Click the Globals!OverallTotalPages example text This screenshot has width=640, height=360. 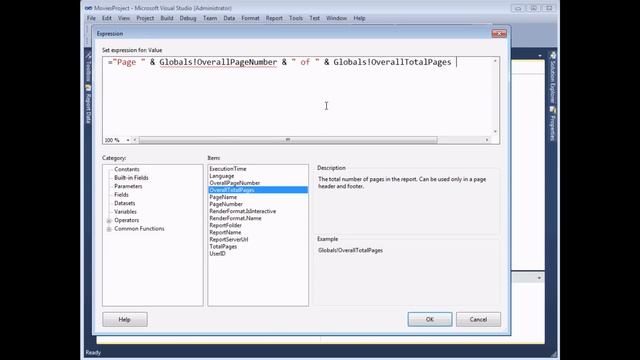[x=350, y=251]
